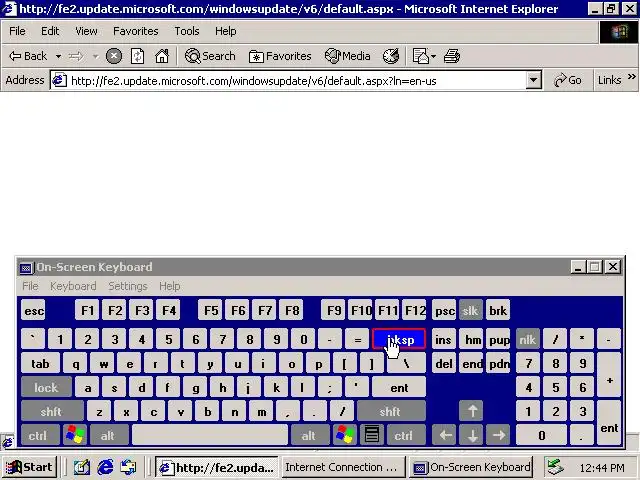Screen dimensions: 640x480
Task: Open the Settings menu in On-Screen Keyboard
Action: pyautogui.click(x=128, y=286)
